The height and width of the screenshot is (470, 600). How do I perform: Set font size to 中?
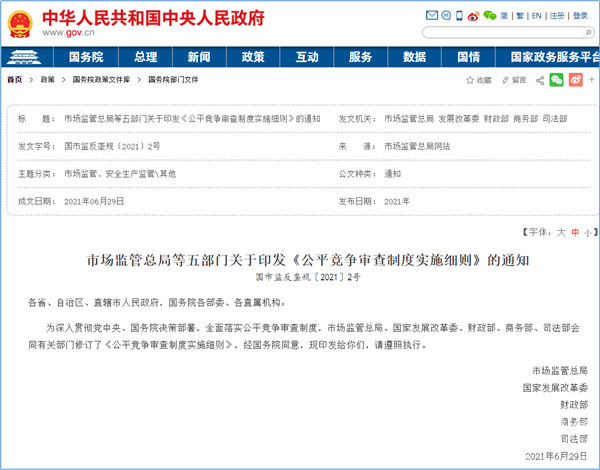(x=575, y=232)
